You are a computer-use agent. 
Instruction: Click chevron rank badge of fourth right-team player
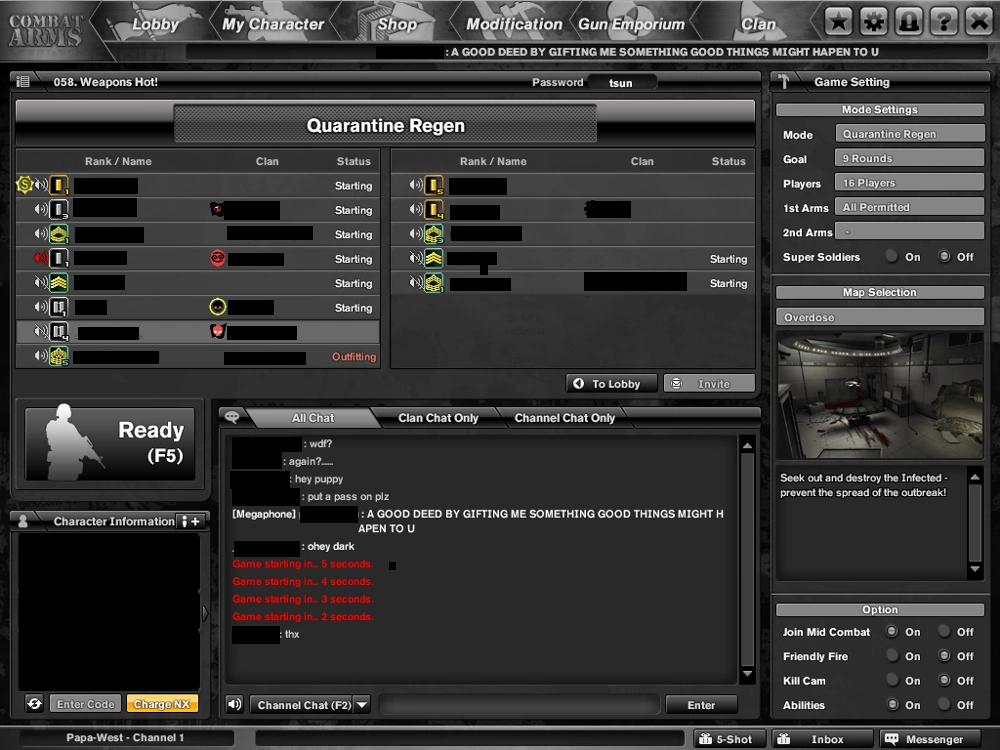[434, 258]
